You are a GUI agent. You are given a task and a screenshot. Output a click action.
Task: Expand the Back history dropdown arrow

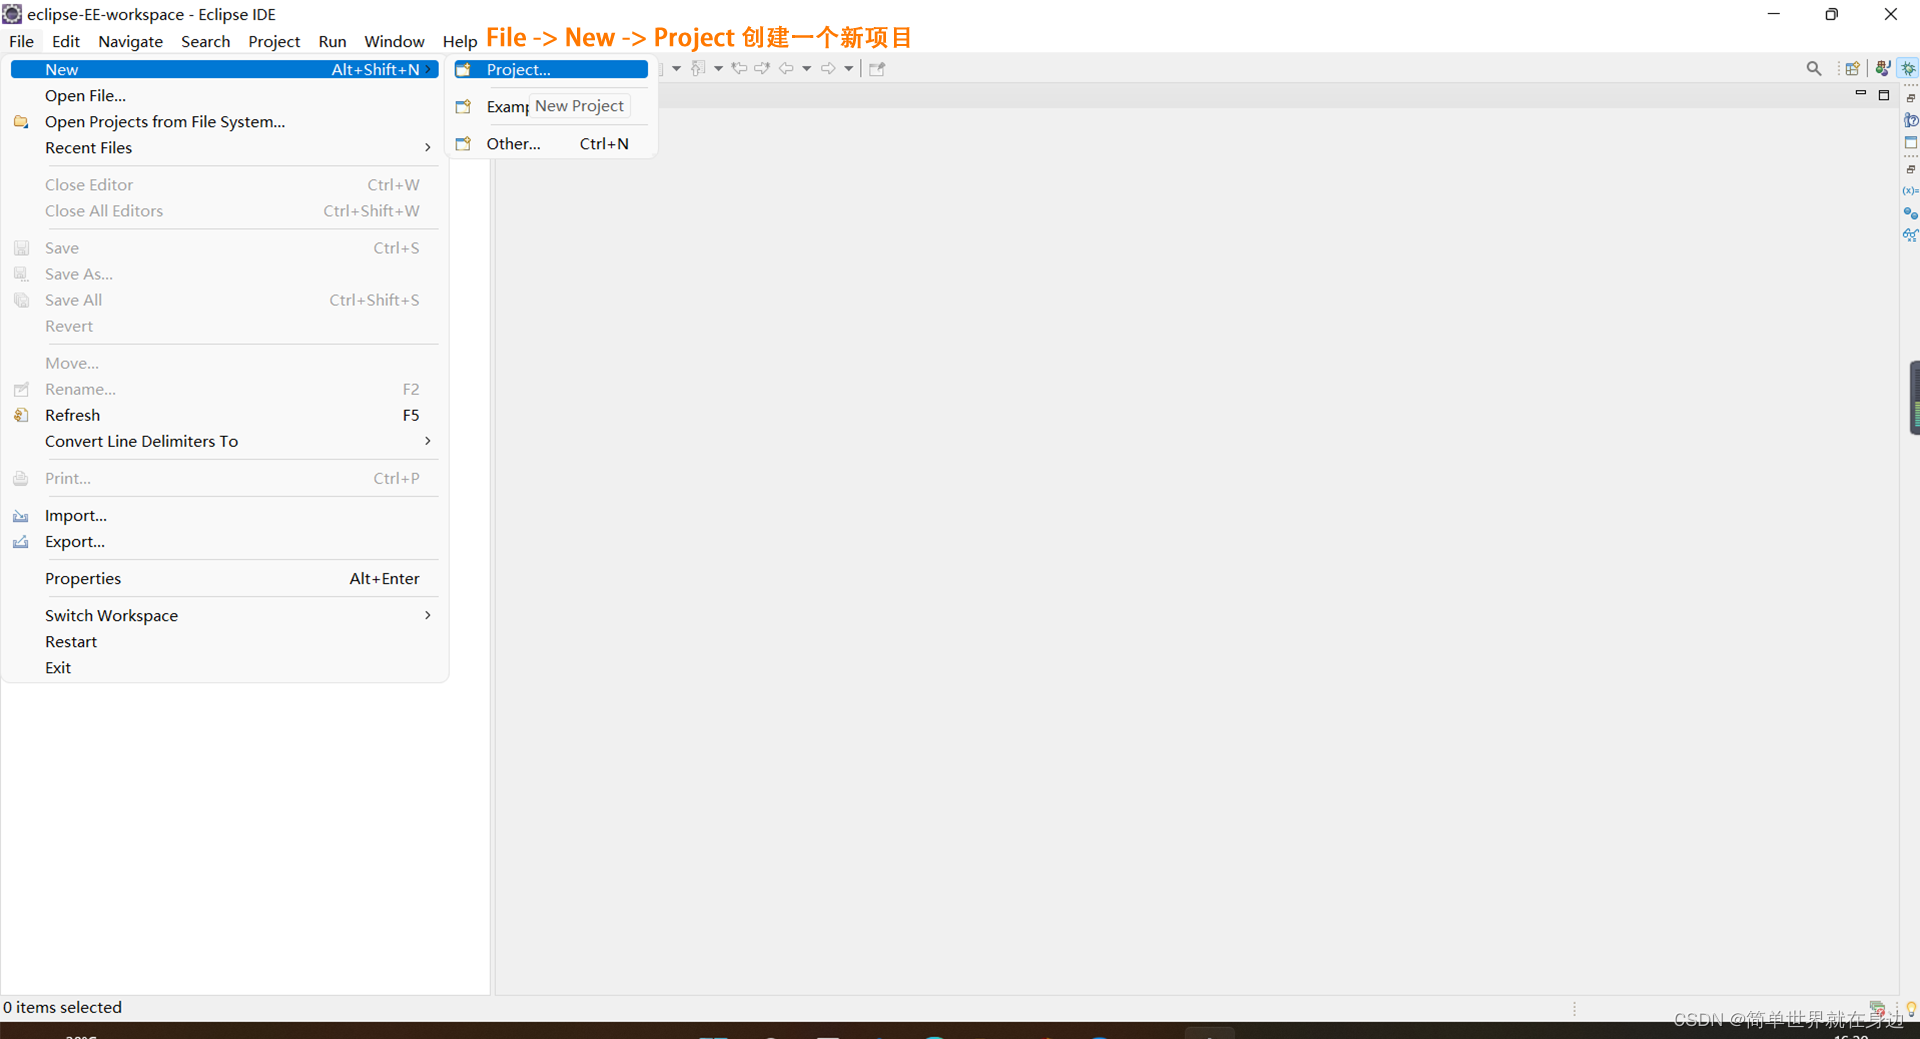pos(808,68)
